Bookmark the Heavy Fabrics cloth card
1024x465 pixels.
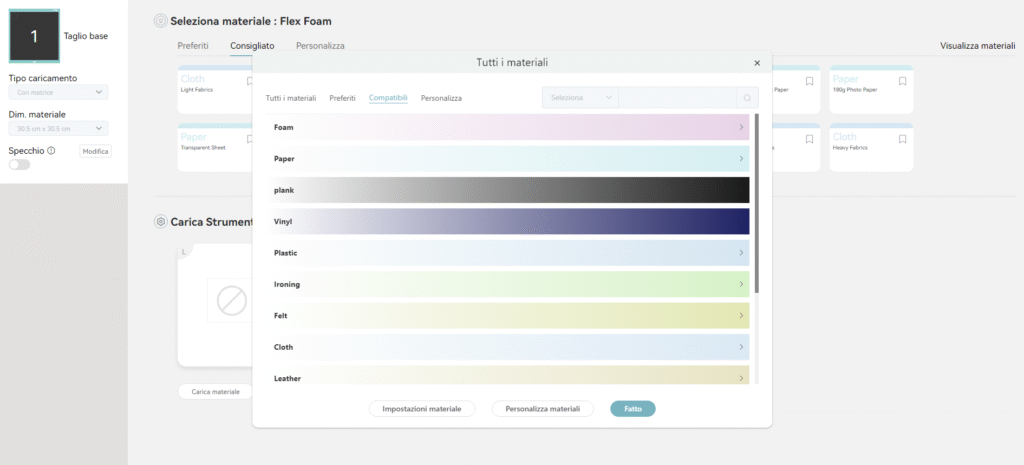pos(902,139)
